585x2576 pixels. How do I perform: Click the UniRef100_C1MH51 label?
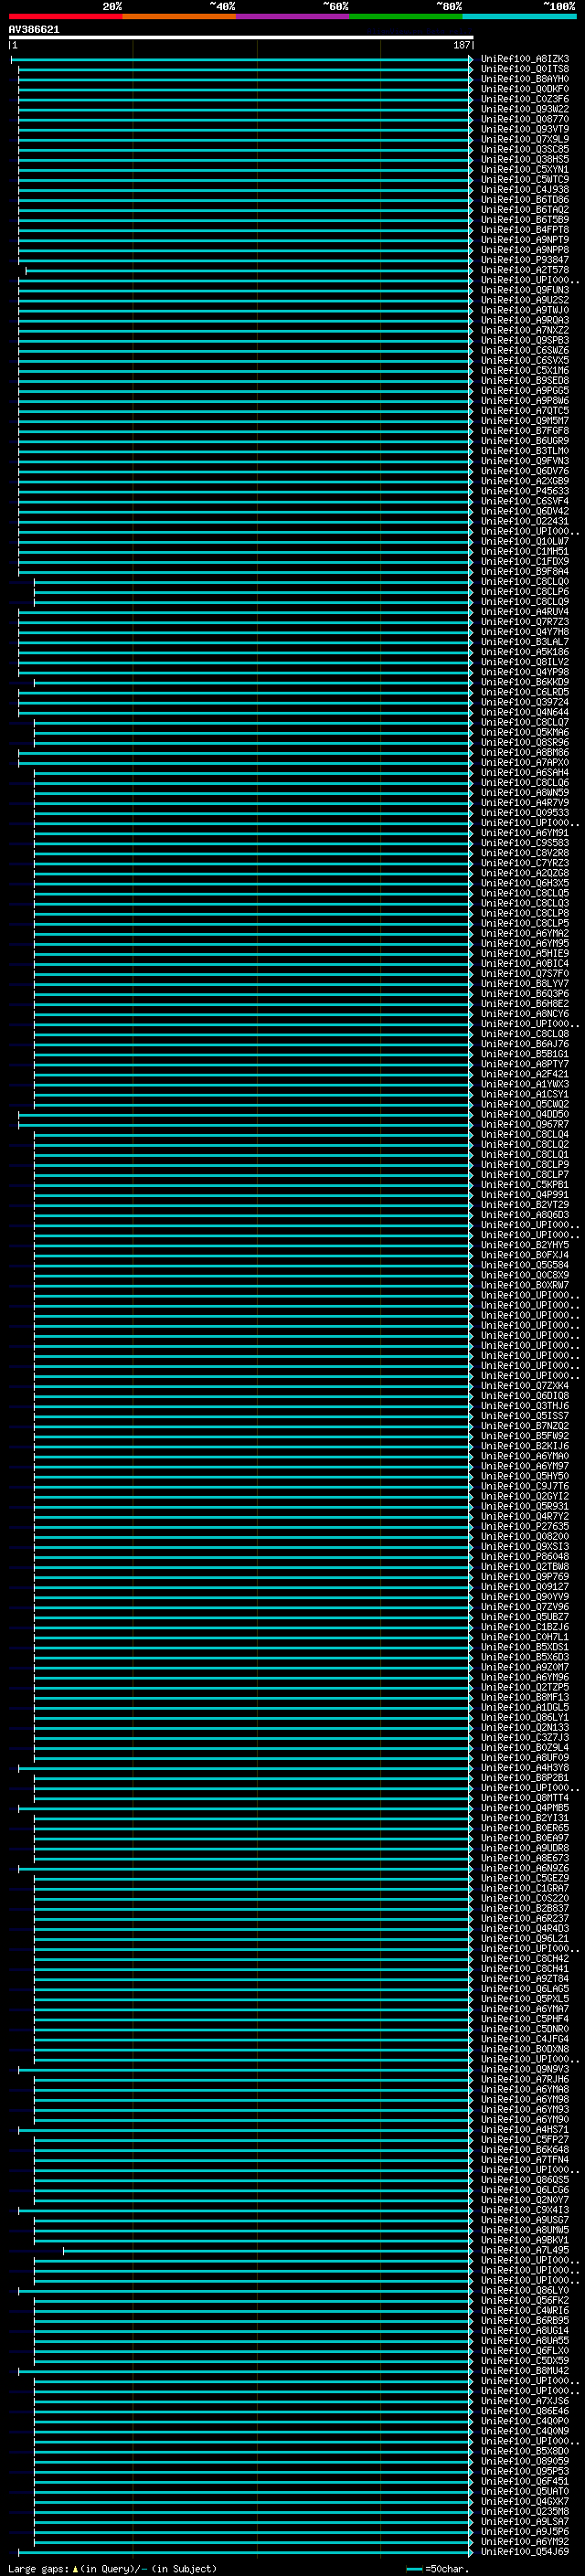point(525,552)
